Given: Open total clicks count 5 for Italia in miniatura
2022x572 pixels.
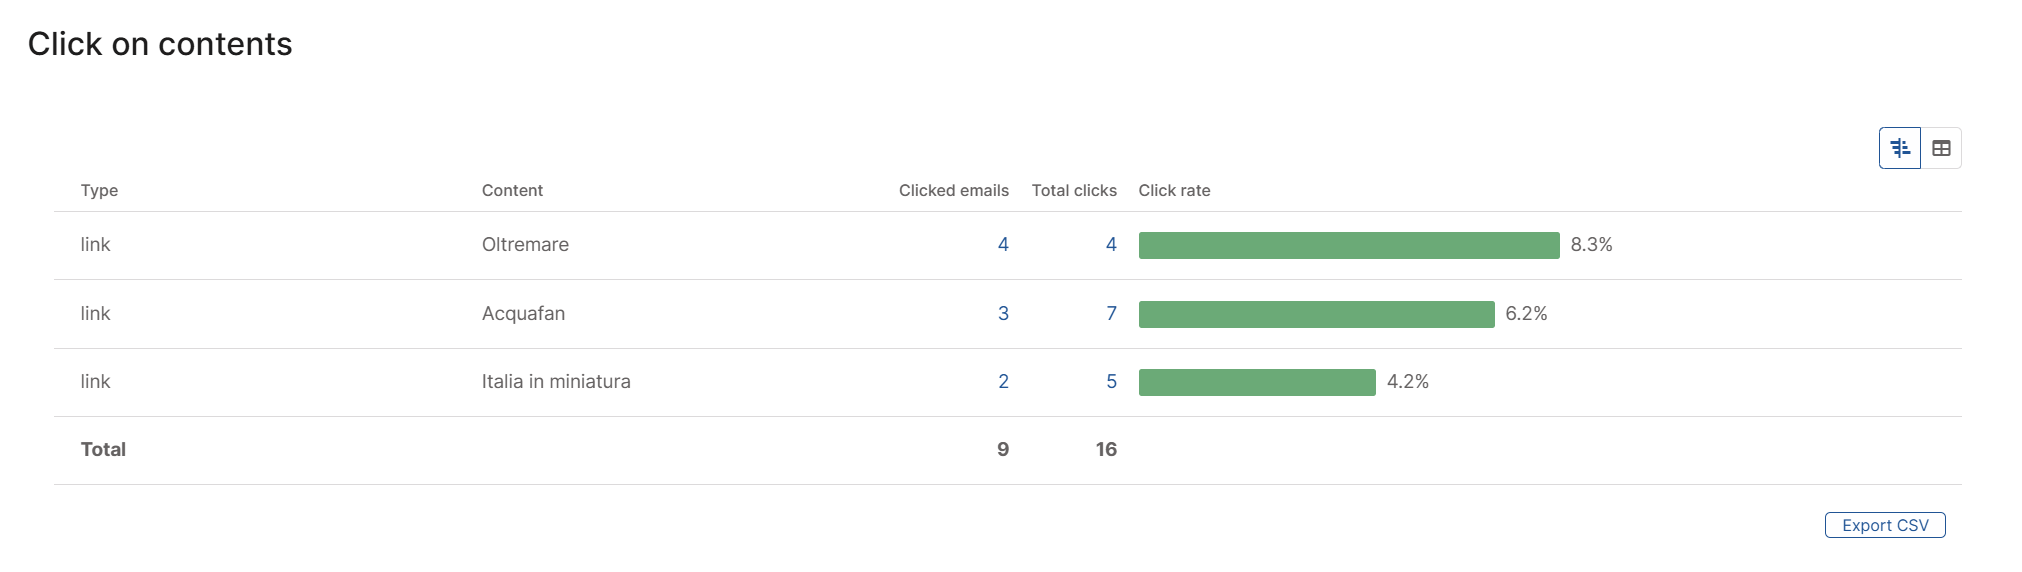Looking at the screenshot, I should [x=1111, y=381].
